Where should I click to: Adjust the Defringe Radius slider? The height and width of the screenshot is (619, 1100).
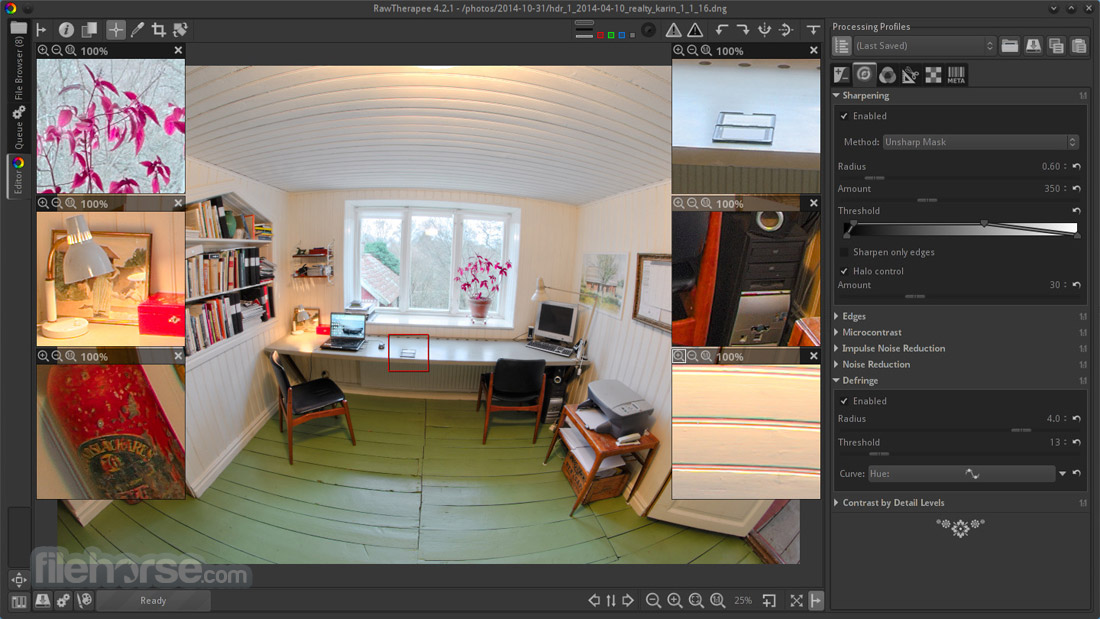(x=1021, y=430)
